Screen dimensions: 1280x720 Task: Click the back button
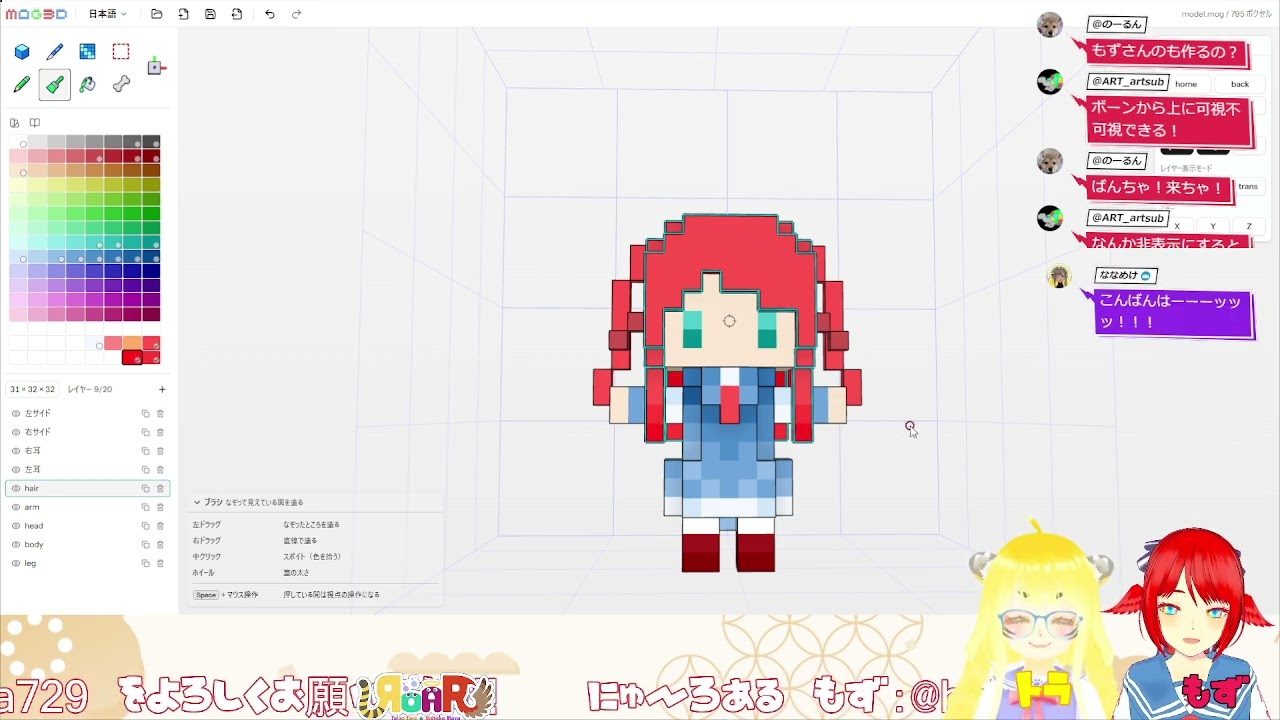1240,84
